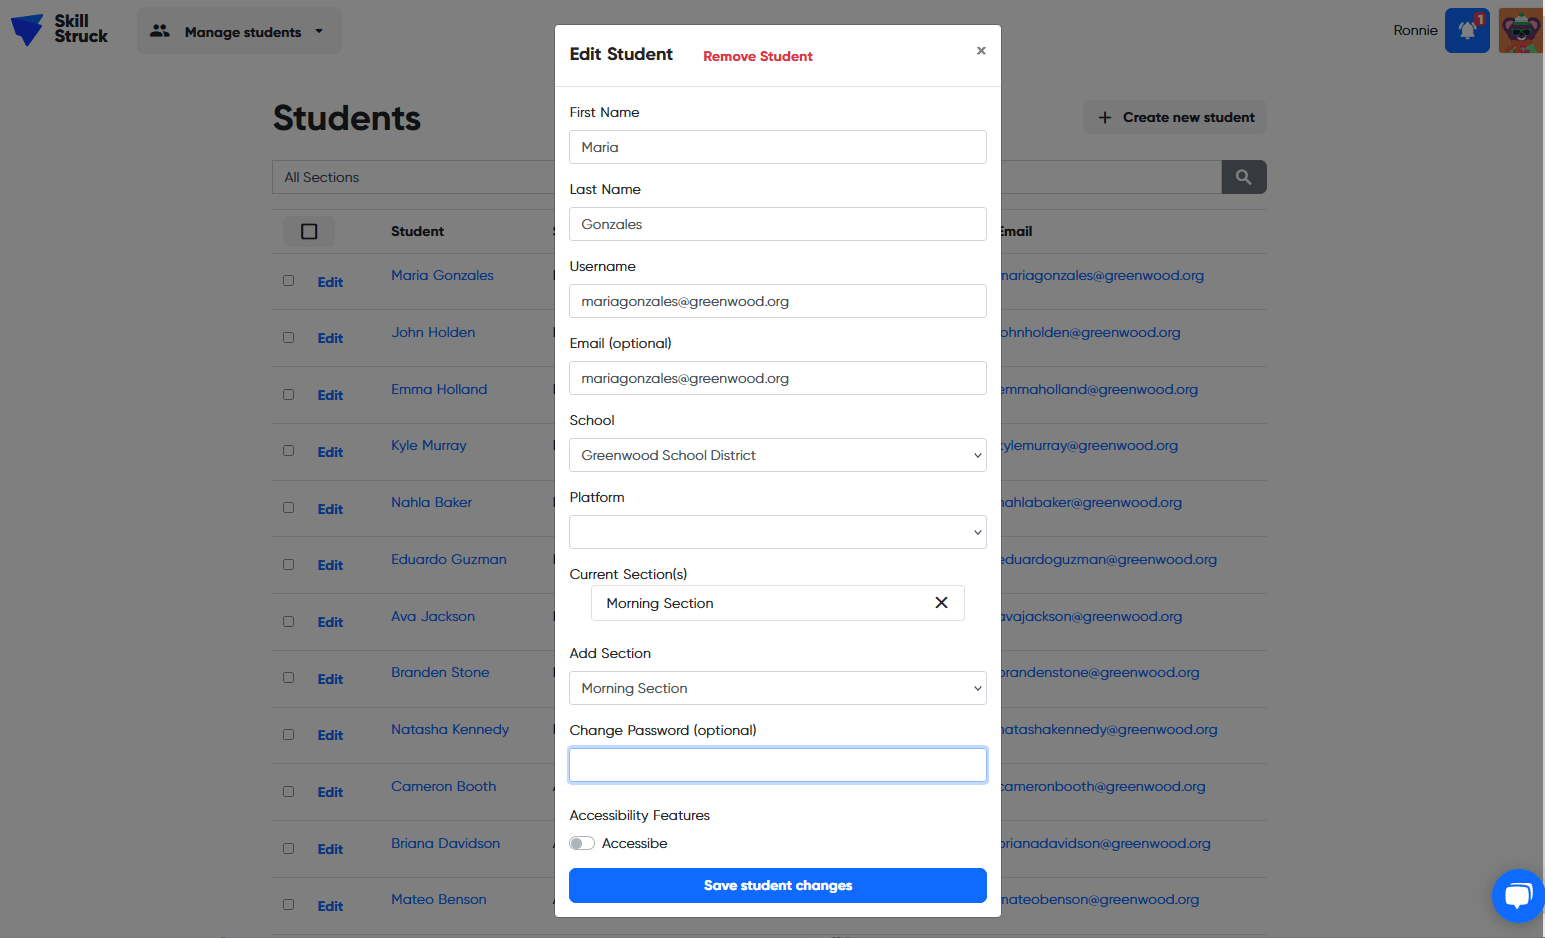Open the Add Section dropdown
This screenshot has width=1545, height=938.
click(777, 688)
